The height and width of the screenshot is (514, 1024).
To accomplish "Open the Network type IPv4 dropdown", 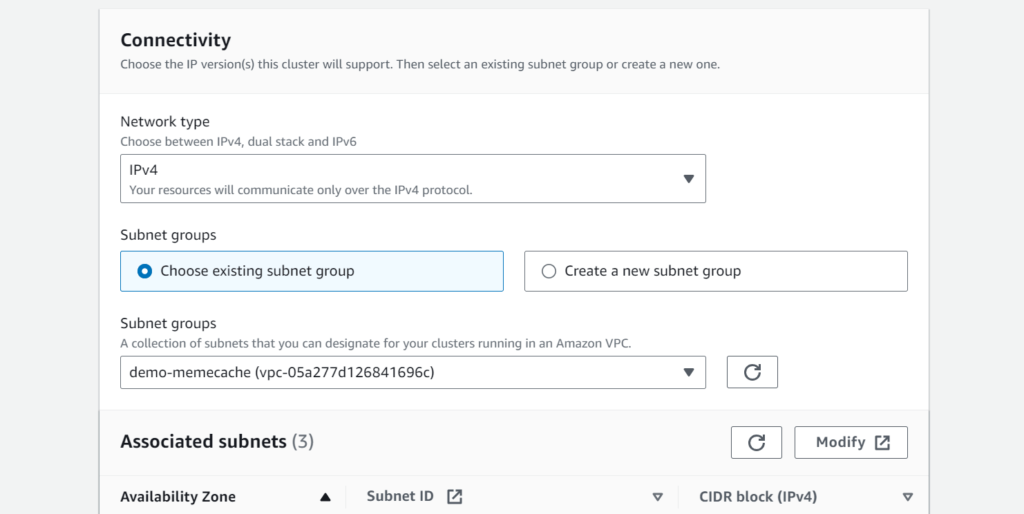I will coord(412,179).
